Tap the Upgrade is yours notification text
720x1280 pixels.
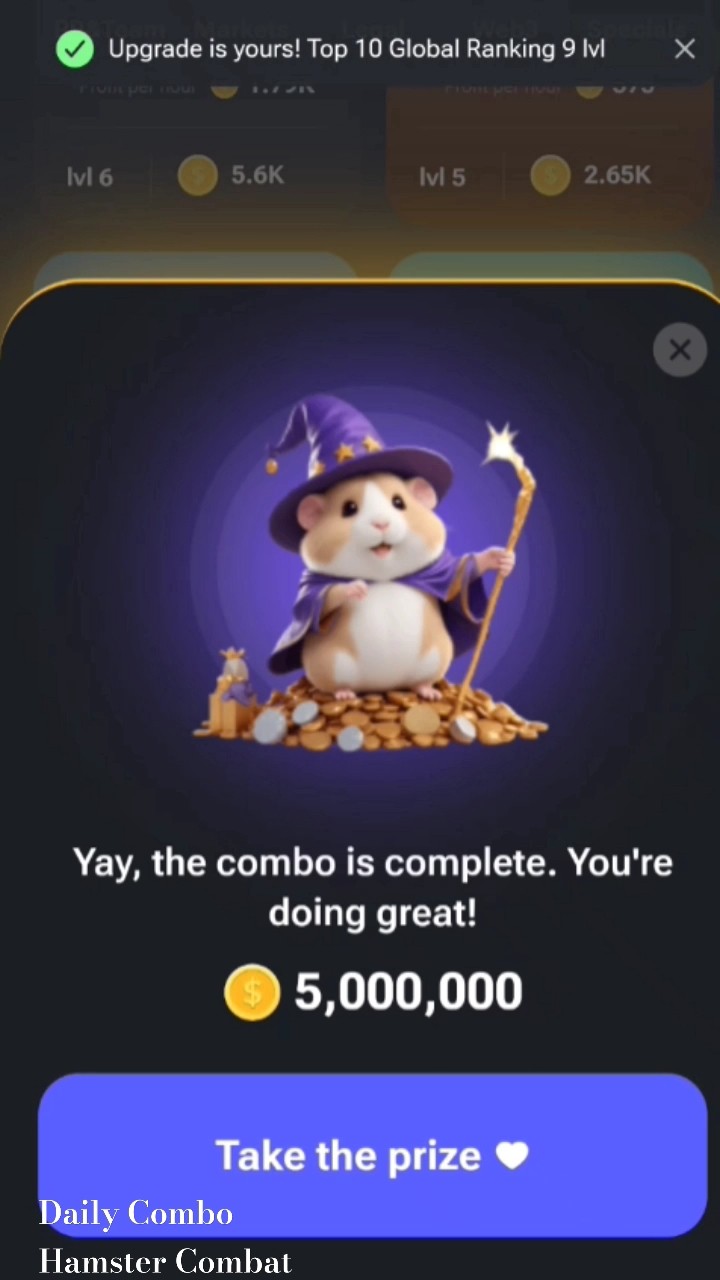tap(356, 48)
